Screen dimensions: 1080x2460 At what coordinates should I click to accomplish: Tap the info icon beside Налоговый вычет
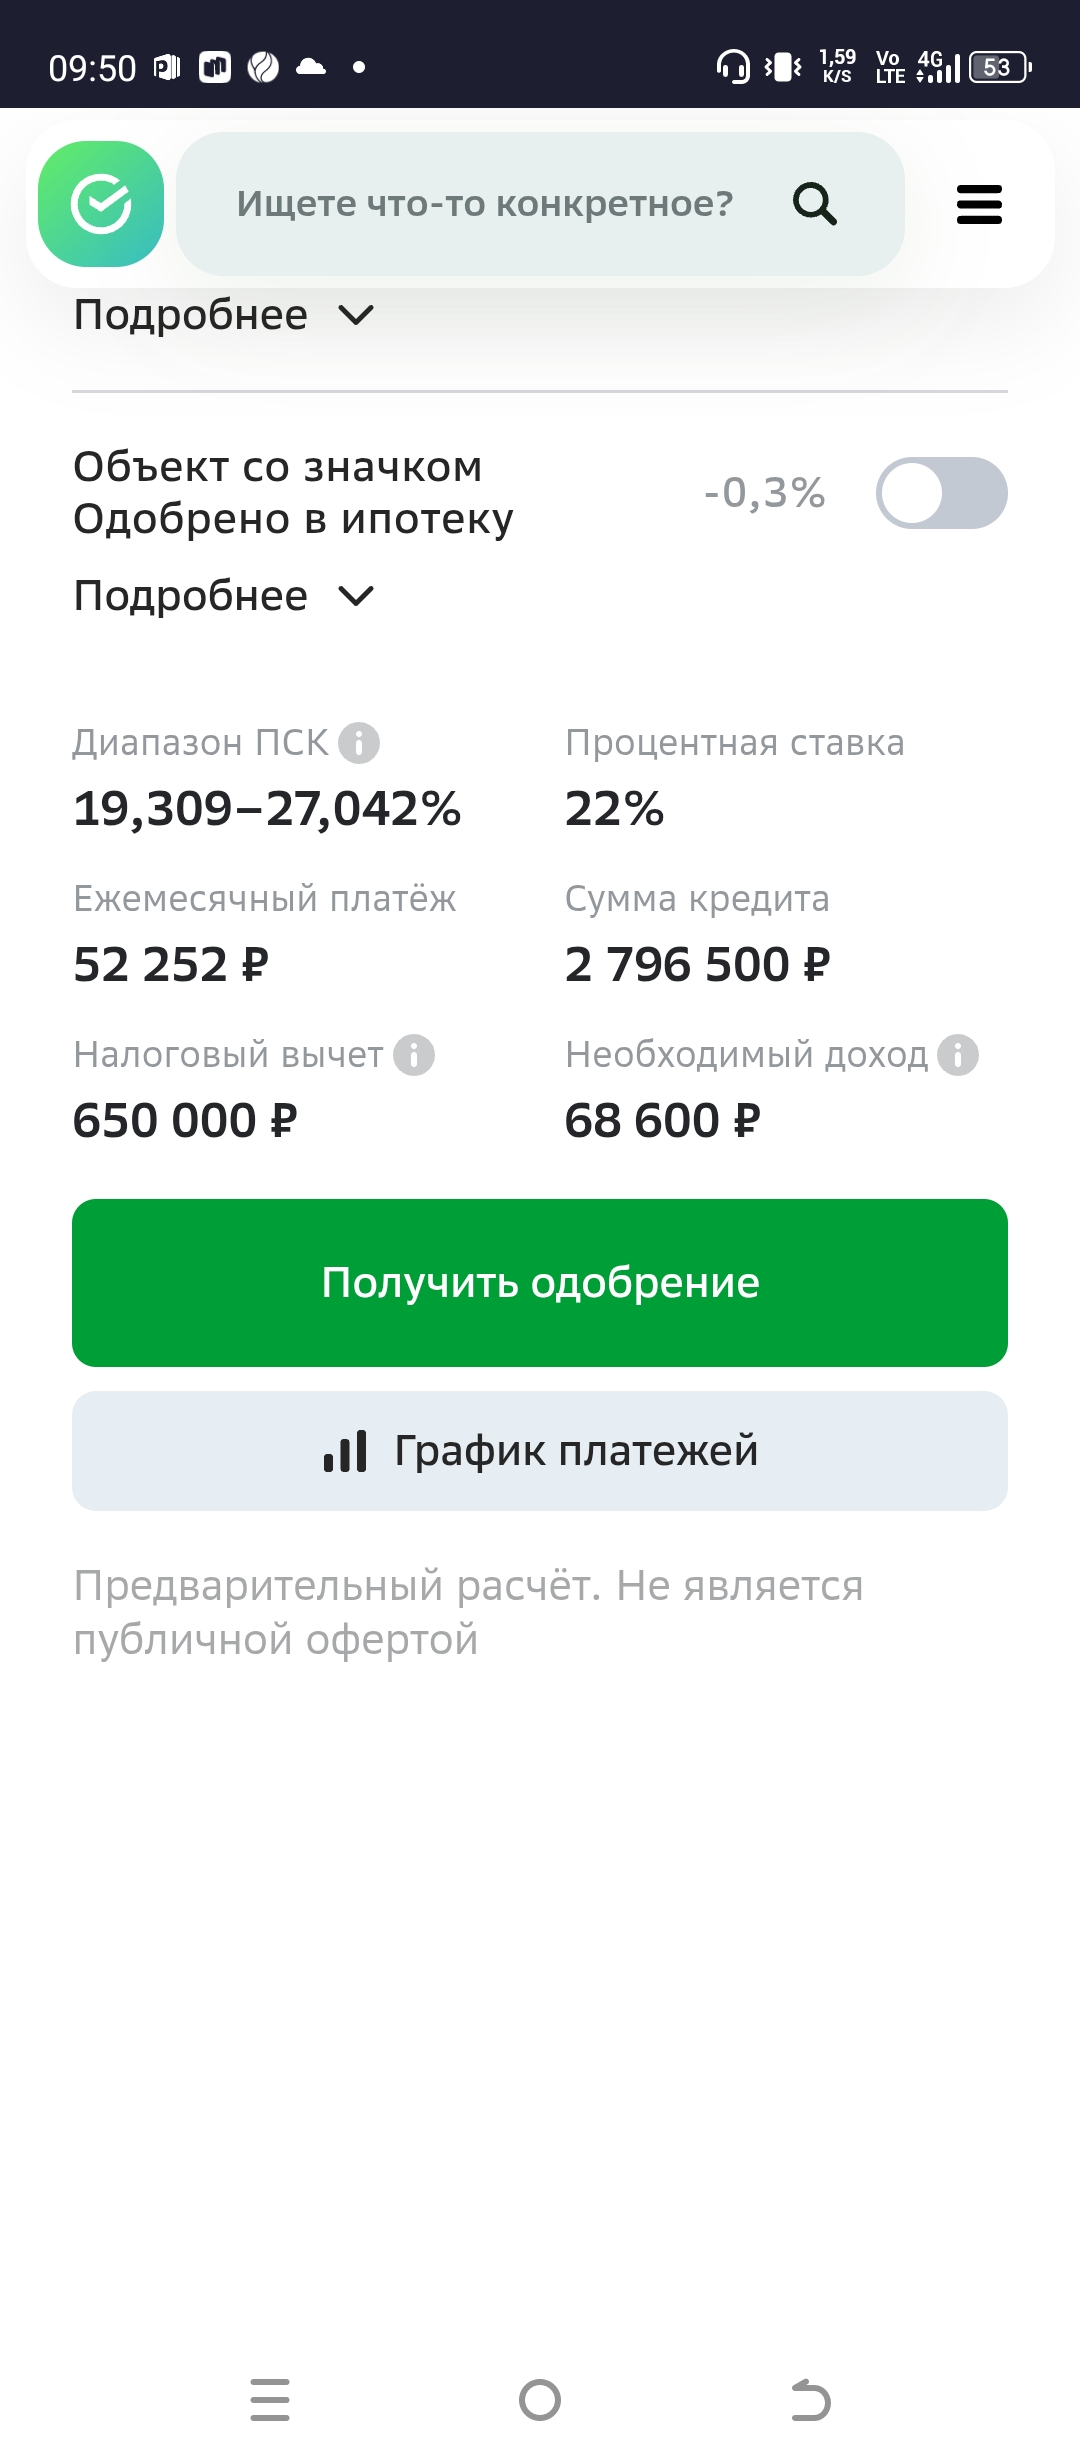tap(414, 1055)
